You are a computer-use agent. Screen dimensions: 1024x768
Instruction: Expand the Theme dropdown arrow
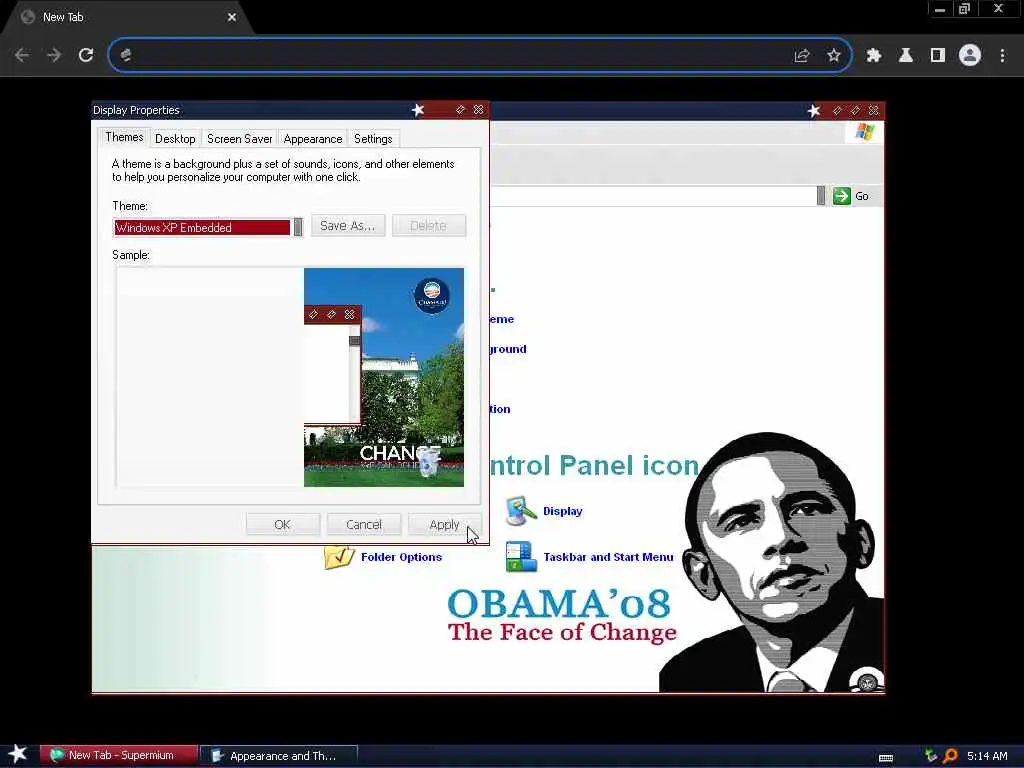pos(298,227)
